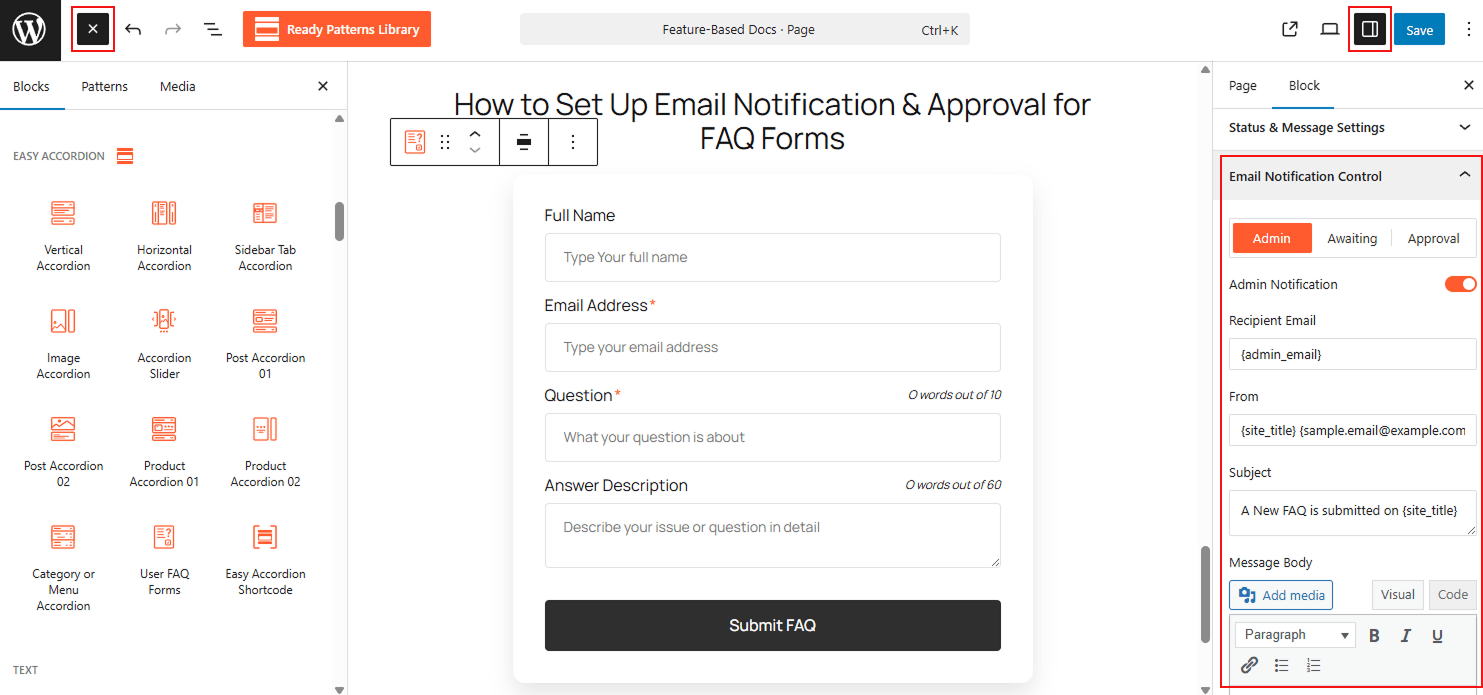Open the document overview panel
This screenshot has height=695, width=1483.
coord(212,29)
